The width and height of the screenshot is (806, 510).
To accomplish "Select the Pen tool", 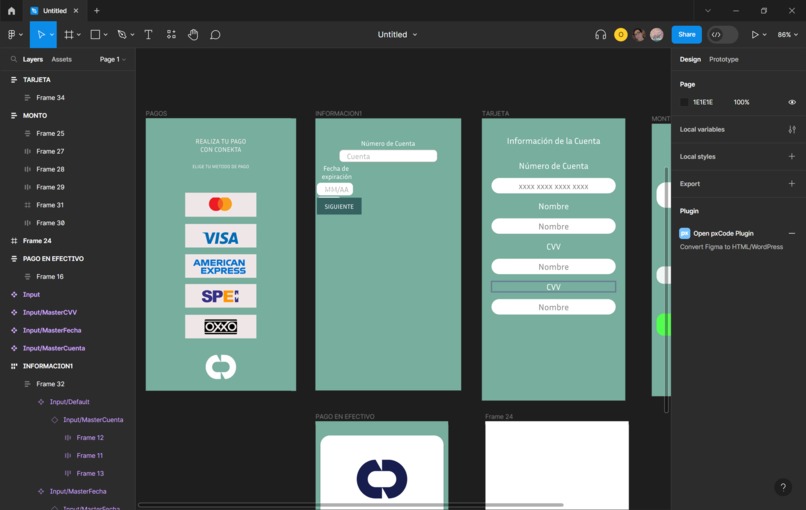I will pos(122,34).
